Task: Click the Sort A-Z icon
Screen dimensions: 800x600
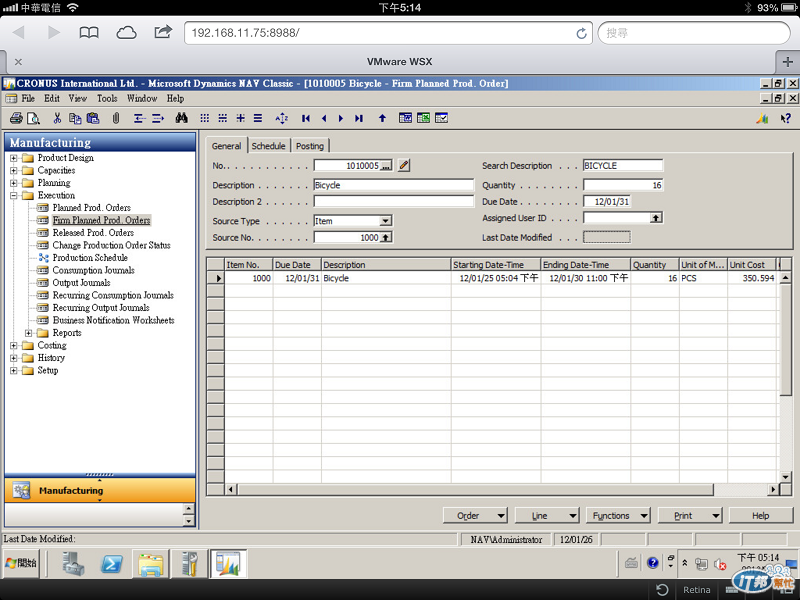Action: (282, 118)
